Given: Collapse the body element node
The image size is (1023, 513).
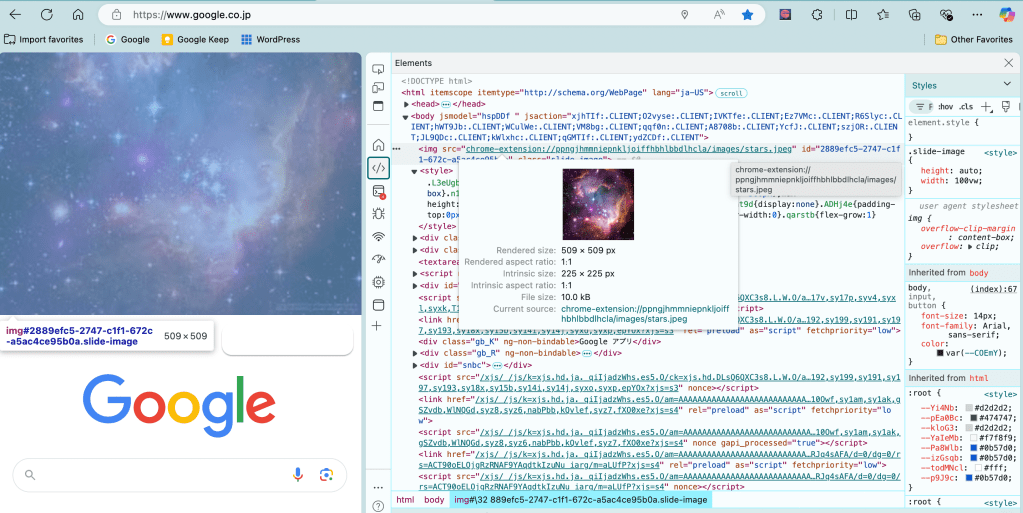Looking at the screenshot, I should coord(407,116).
